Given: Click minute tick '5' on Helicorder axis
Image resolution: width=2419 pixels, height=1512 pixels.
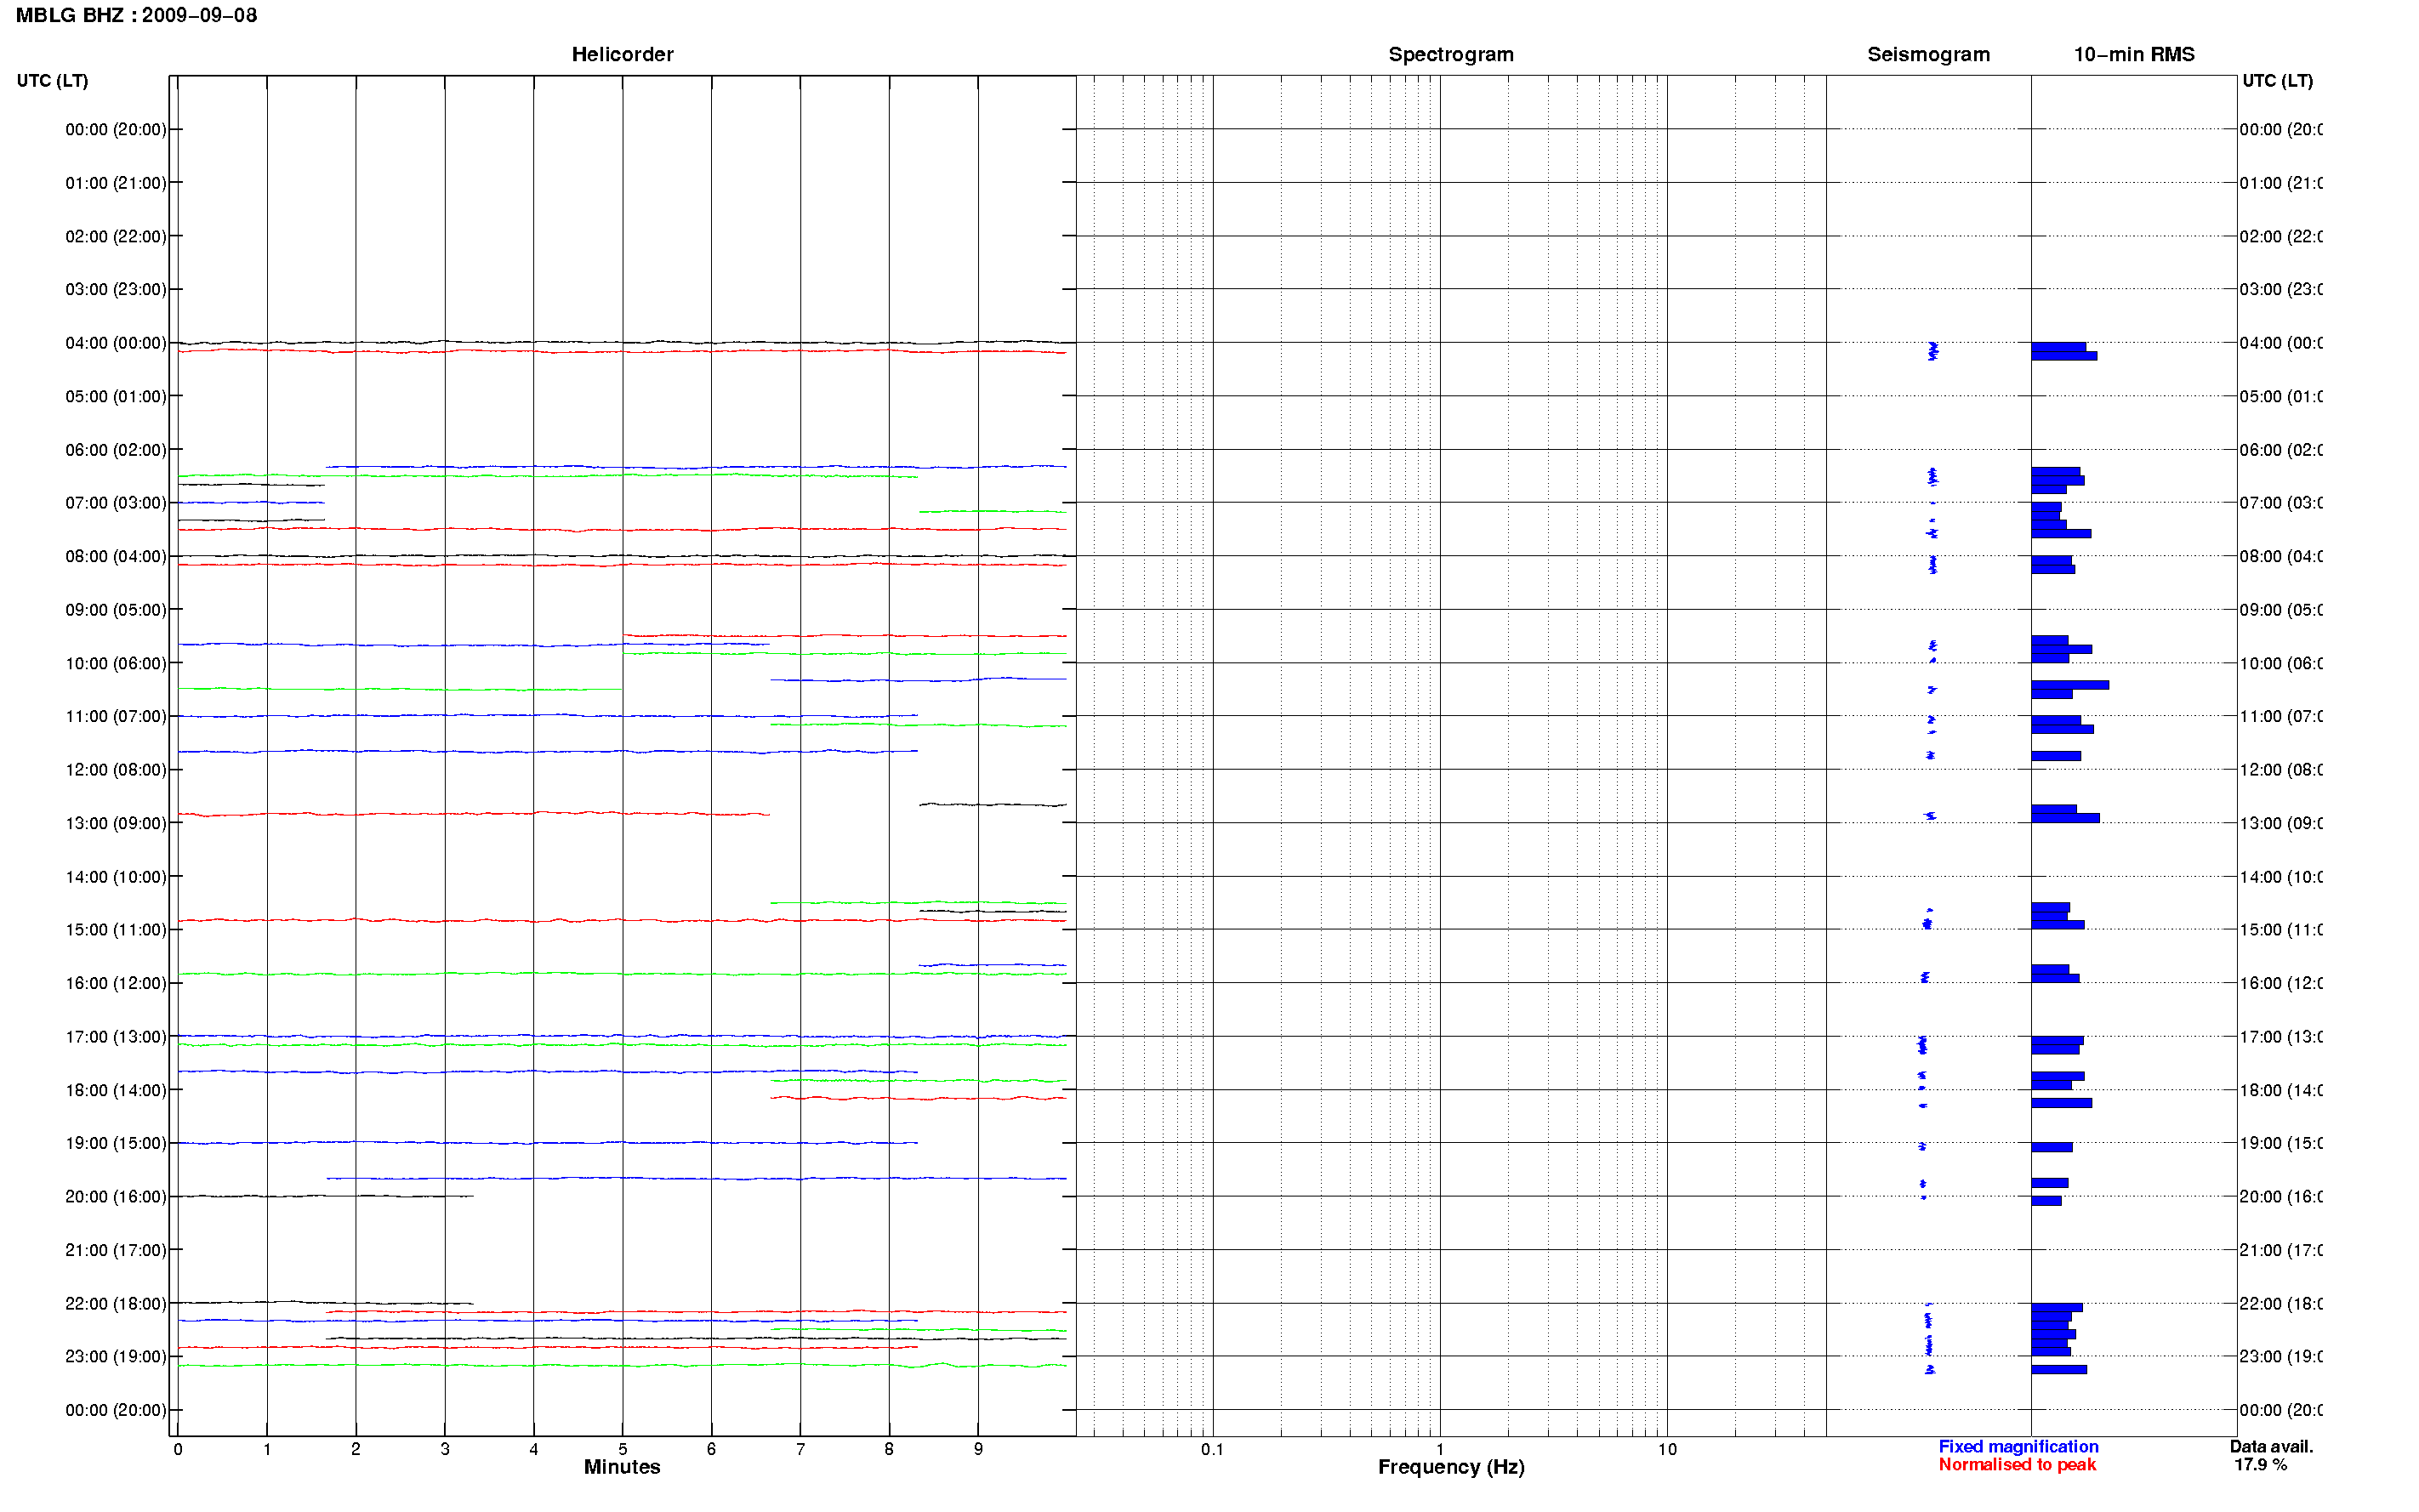Looking at the screenshot, I should [x=622, y=1449].
